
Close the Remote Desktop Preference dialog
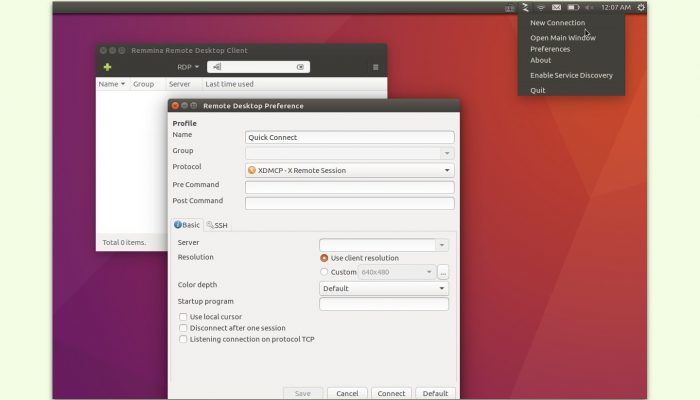click(x=175, y=105)
